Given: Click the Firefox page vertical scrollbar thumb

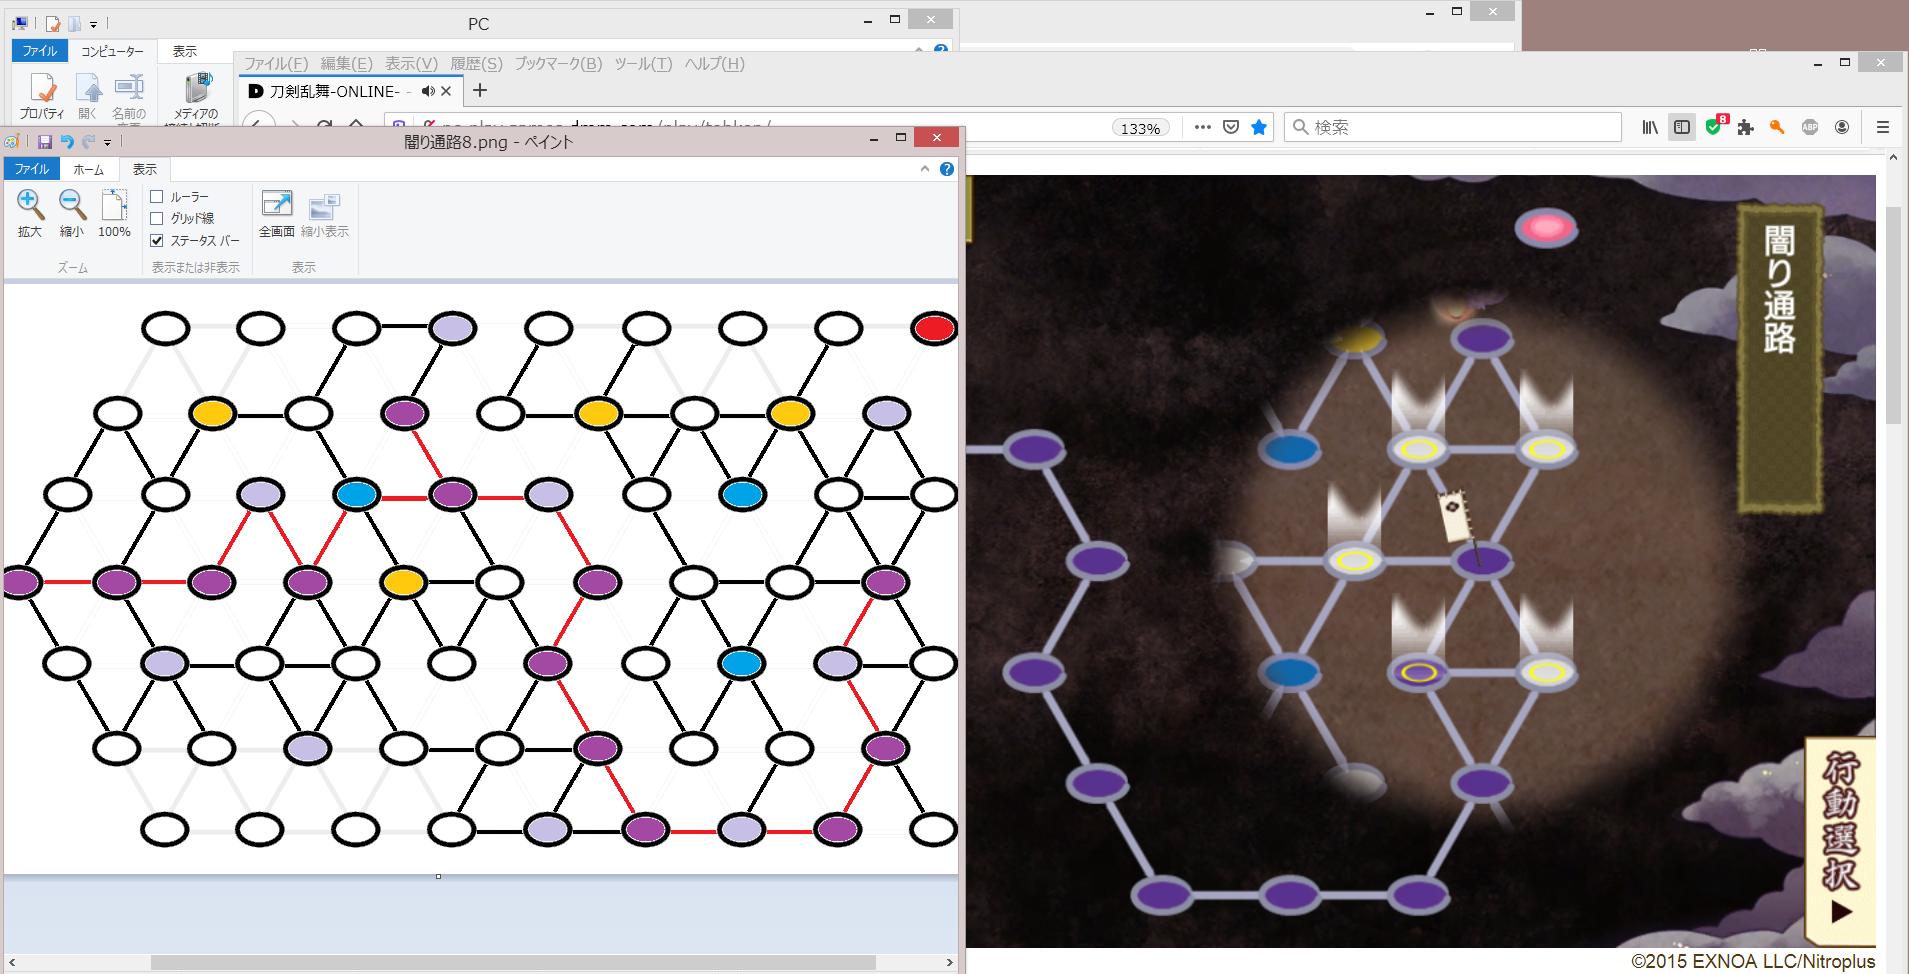Looking at the screenshot, I should click(1893, 315).
